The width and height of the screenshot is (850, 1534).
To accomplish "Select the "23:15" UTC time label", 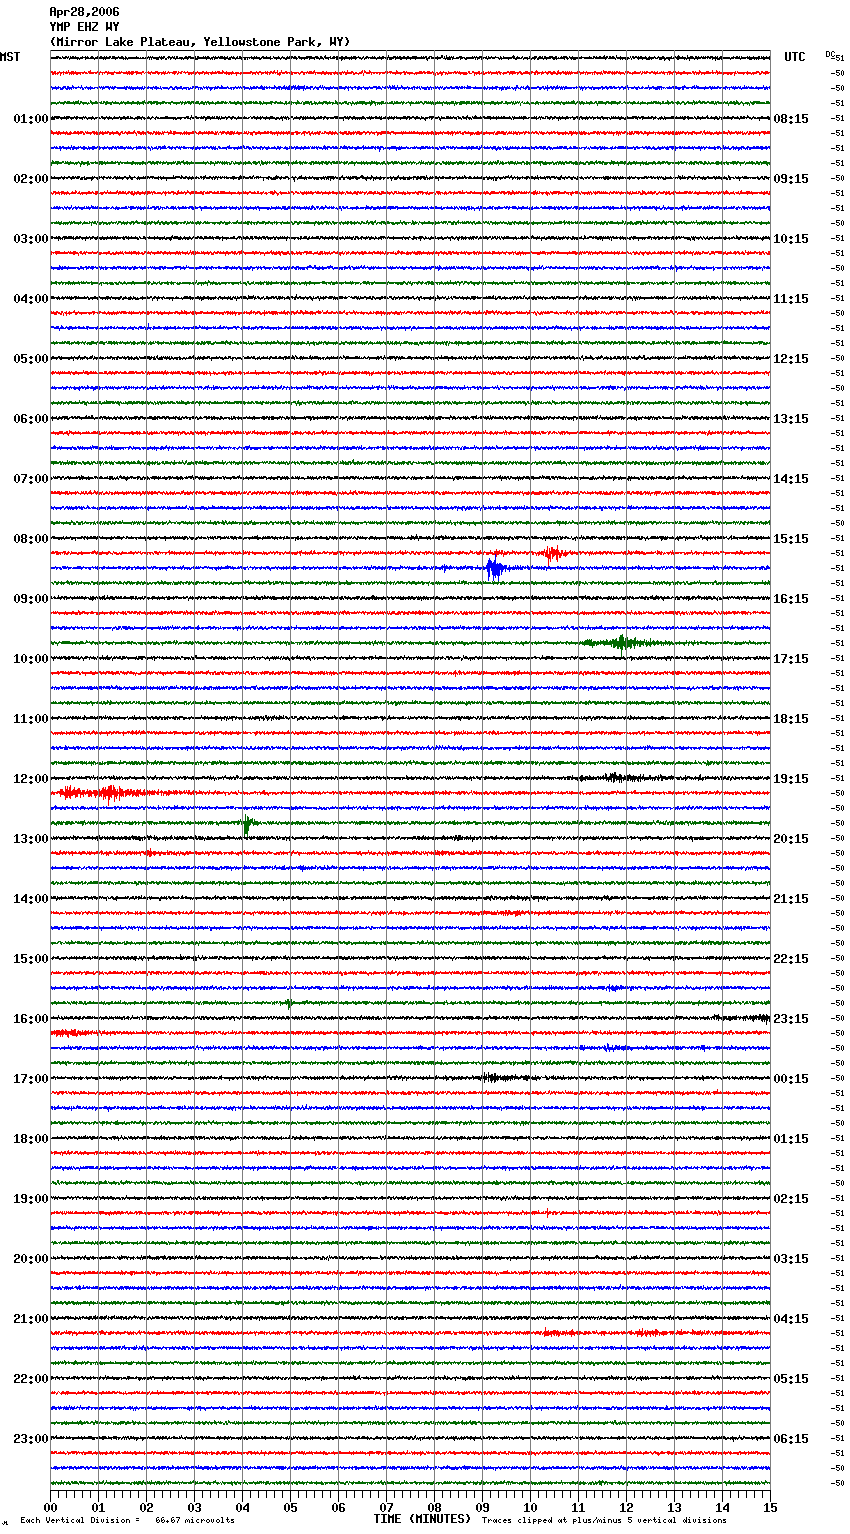I will 791,1019.
